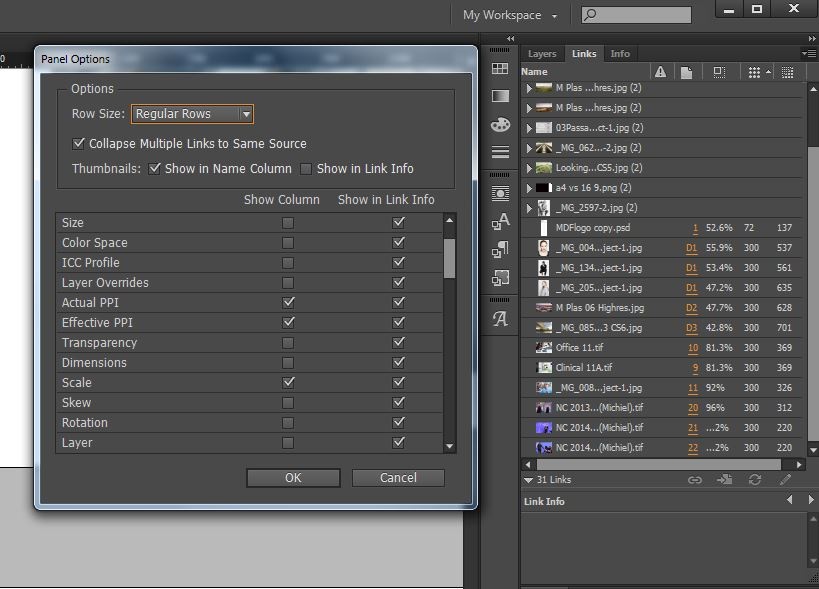This screenshot has height=589, width=819.
Task: Uncheck Show Column for Scale
Action: [288, 382]
